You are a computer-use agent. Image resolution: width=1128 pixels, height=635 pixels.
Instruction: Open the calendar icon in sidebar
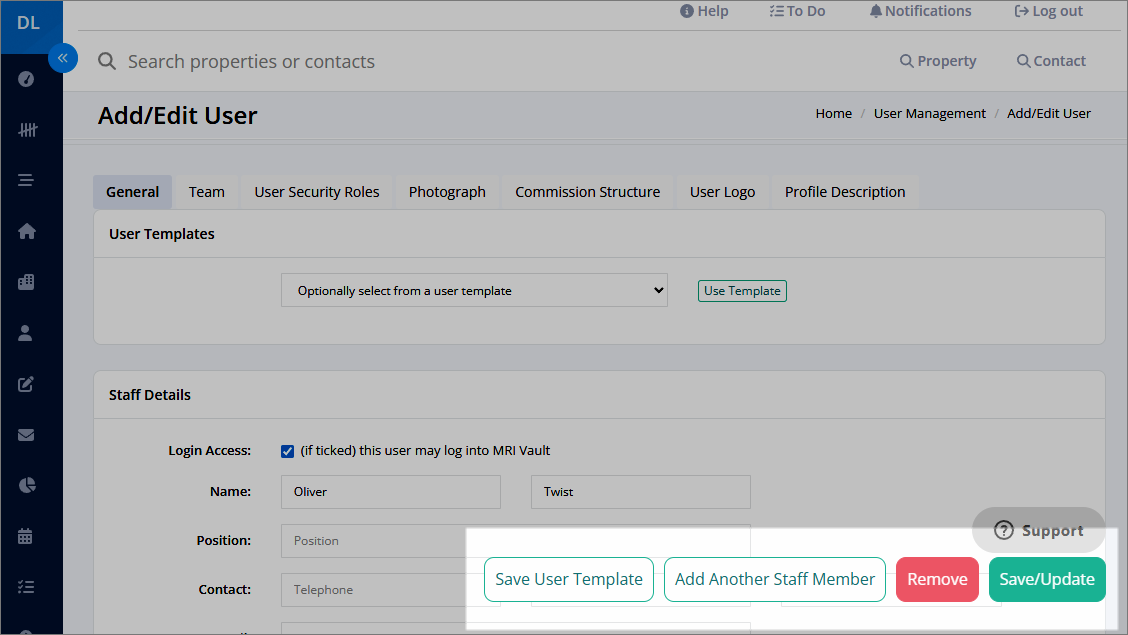(x=25, y=536)
